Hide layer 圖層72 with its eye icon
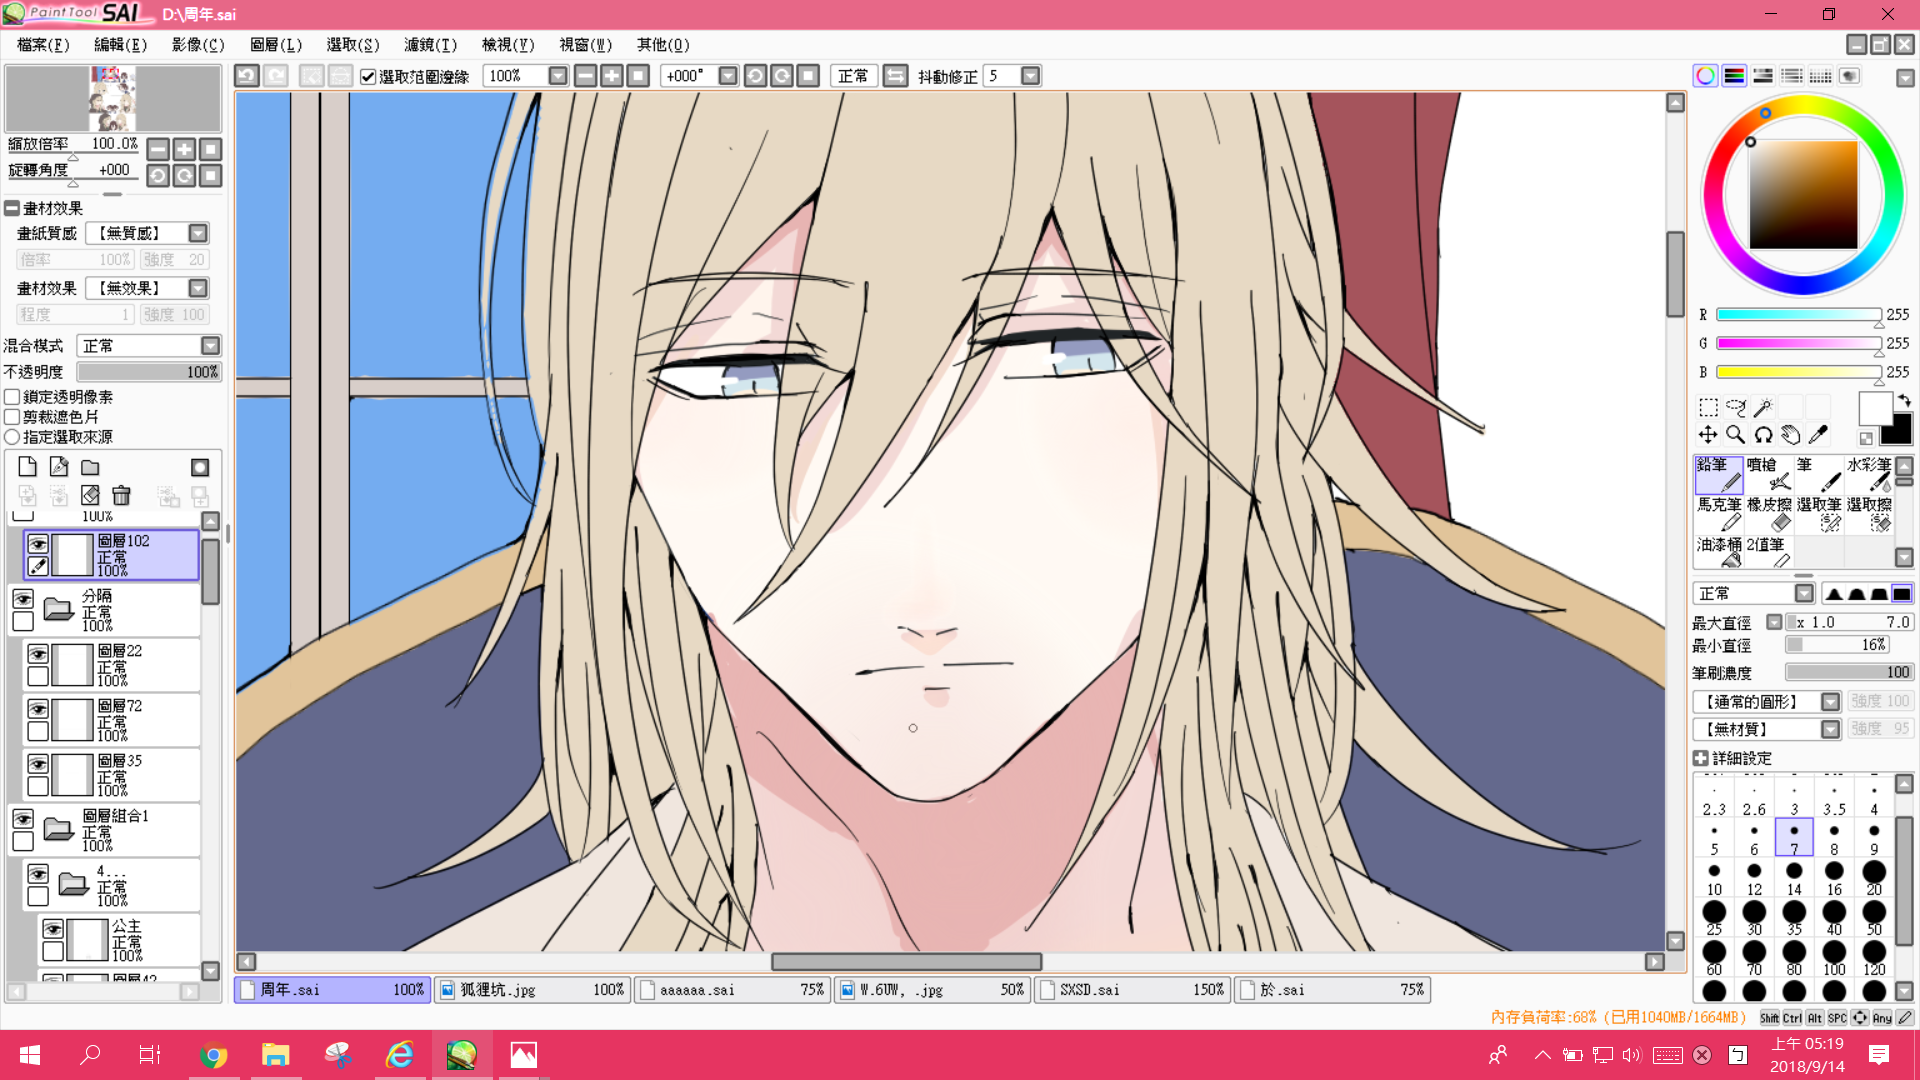The height and width of the screenshot is (1080, 1920). coord(38,708)
